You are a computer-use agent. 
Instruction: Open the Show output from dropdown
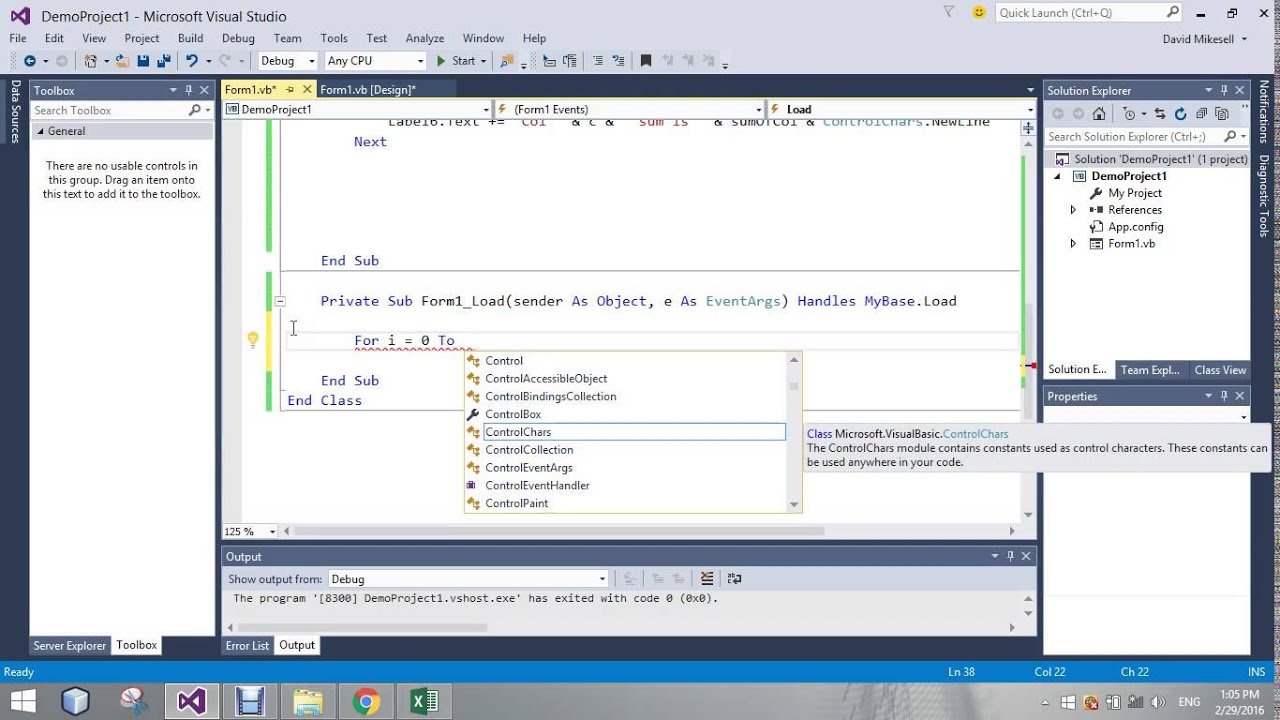pos(467,579)
